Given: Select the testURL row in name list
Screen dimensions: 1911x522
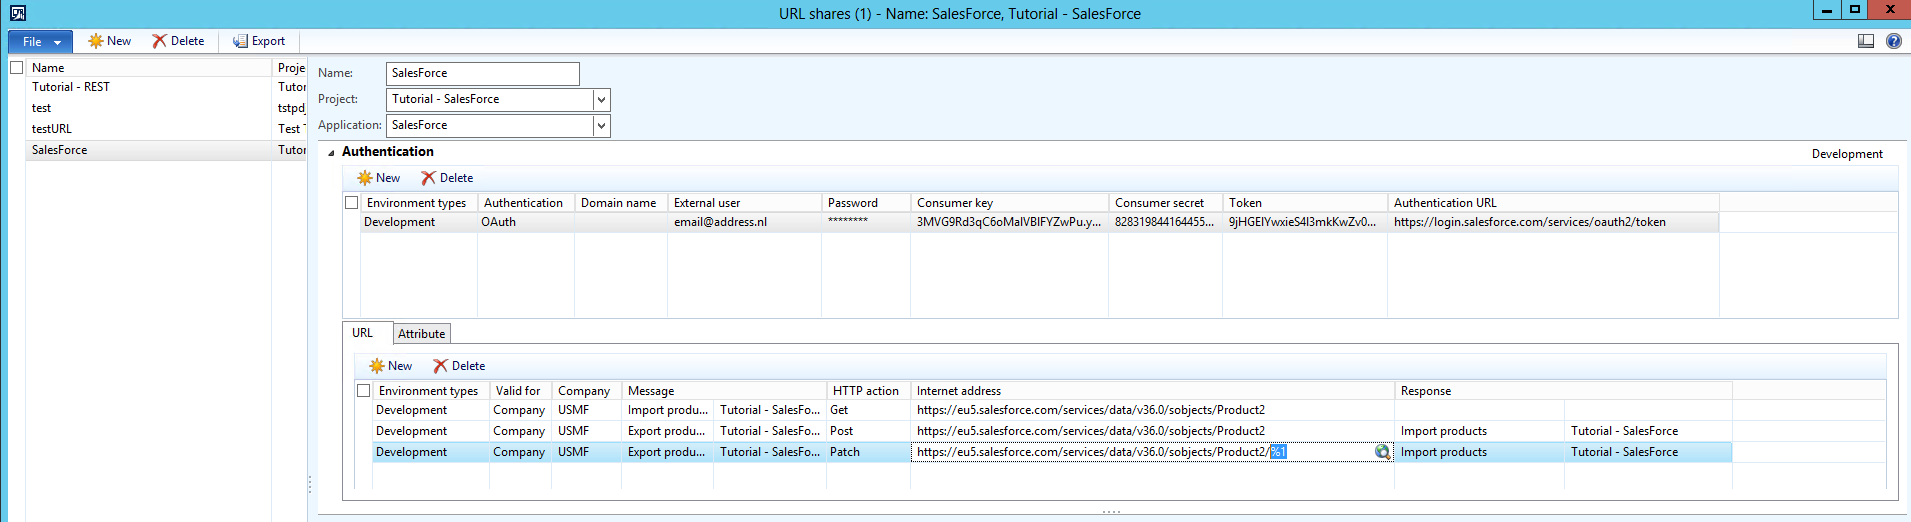Looking at the screenshot, I should (166, 129).
